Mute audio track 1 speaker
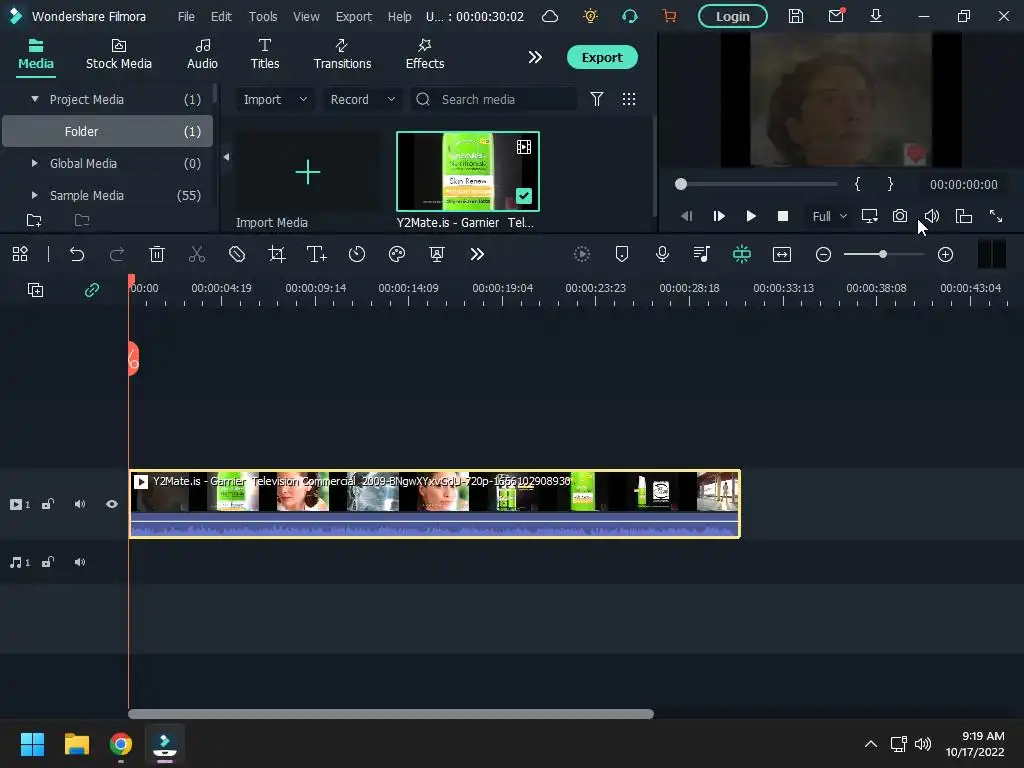 tap(80, 562)
